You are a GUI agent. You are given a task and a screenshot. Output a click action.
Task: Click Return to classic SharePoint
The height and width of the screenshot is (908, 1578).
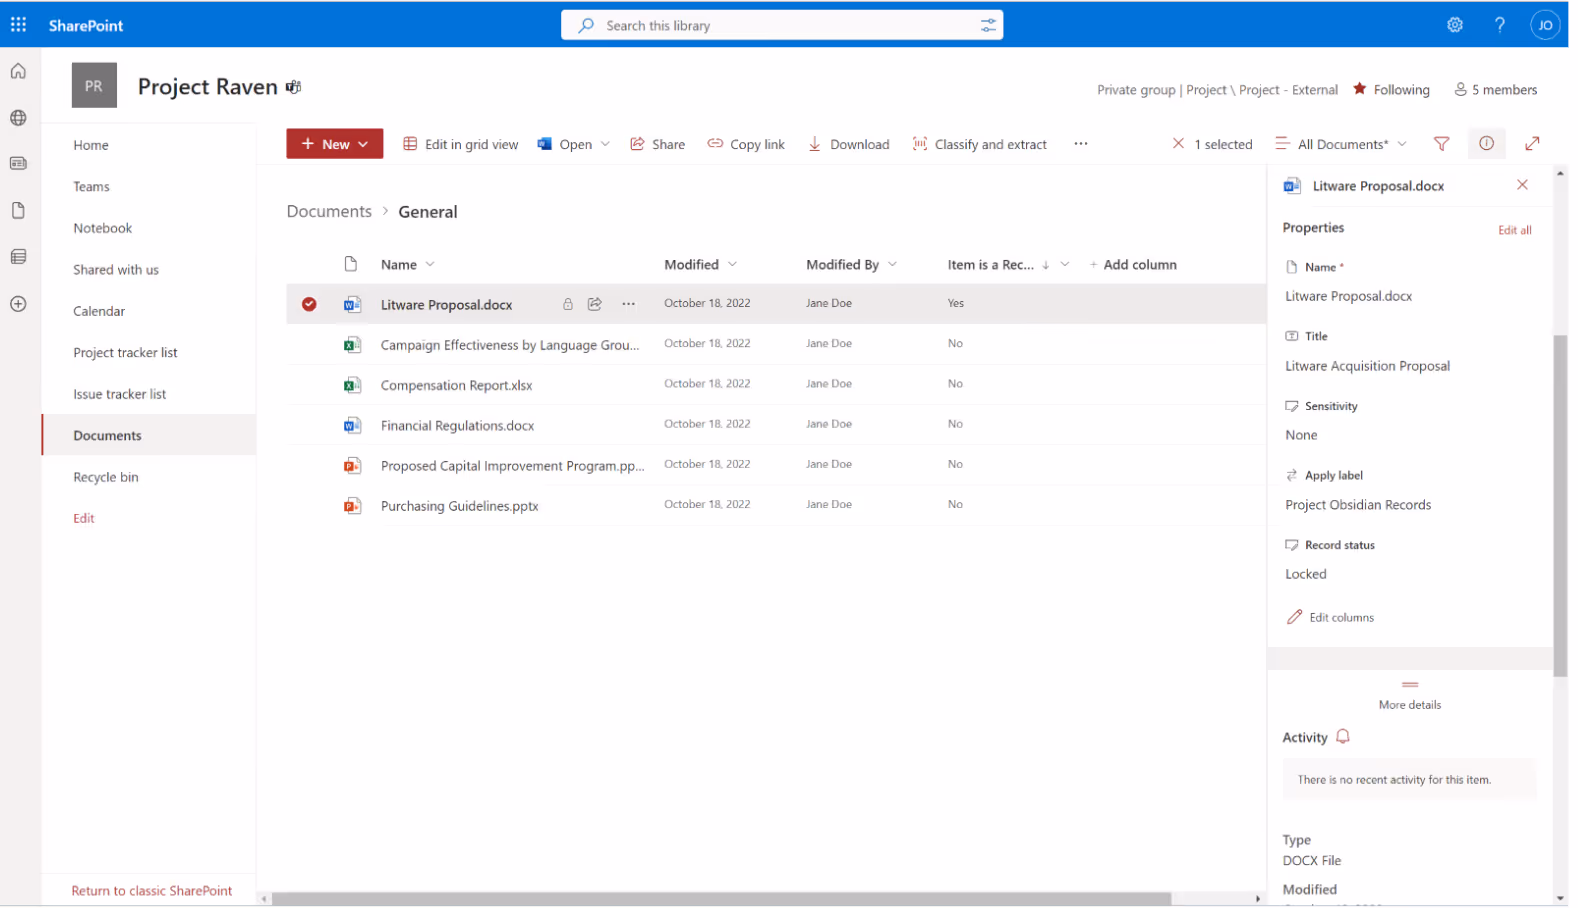pyautogui.click(x=151, y=890)
